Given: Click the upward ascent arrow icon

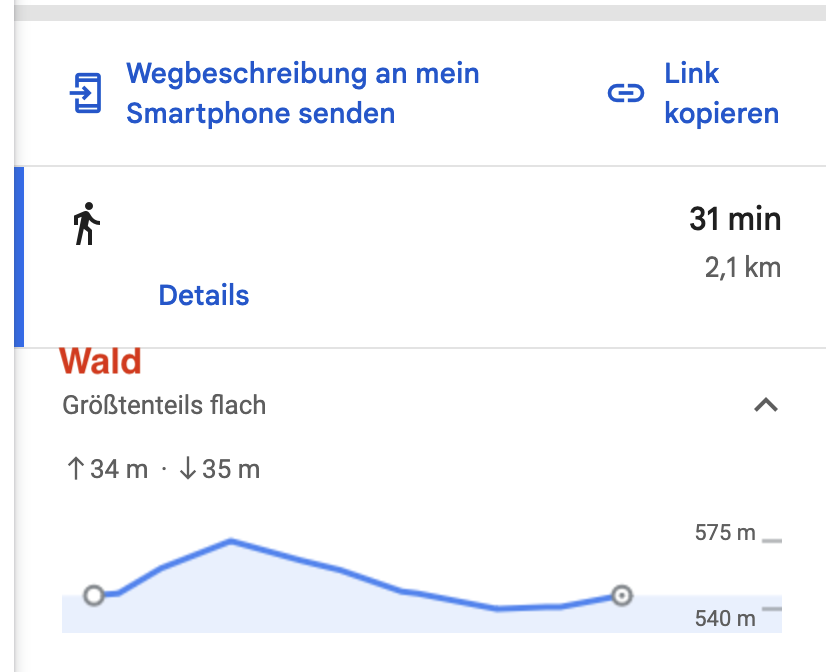Looking at the screenshot, I should pos(74,469).
